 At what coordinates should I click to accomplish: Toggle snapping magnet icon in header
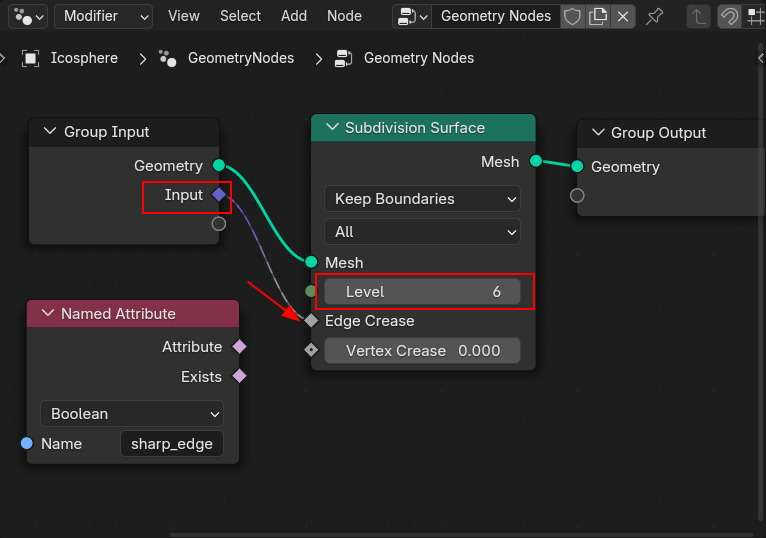click(729, 17)
